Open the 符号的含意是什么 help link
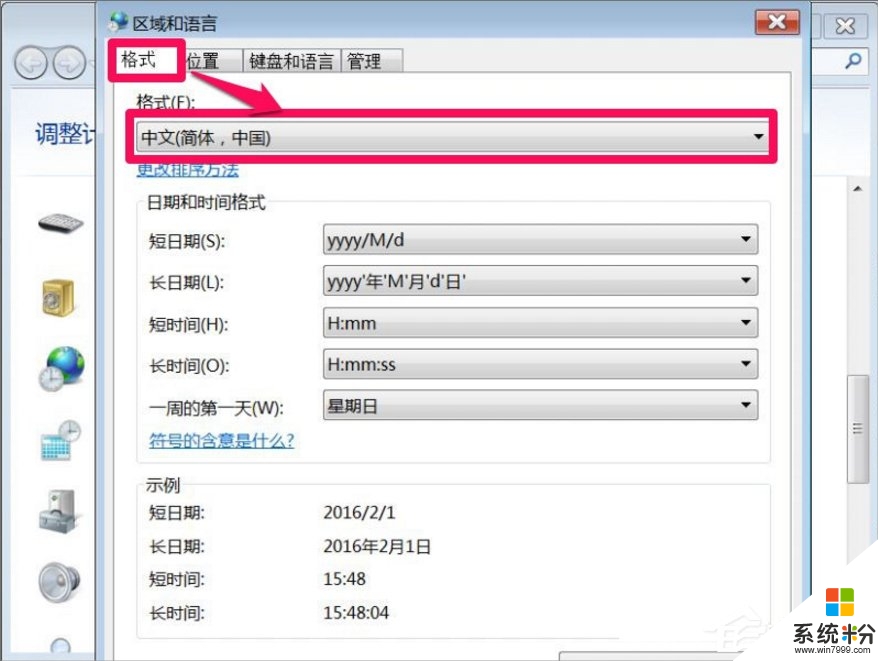 tap(221, 441)
